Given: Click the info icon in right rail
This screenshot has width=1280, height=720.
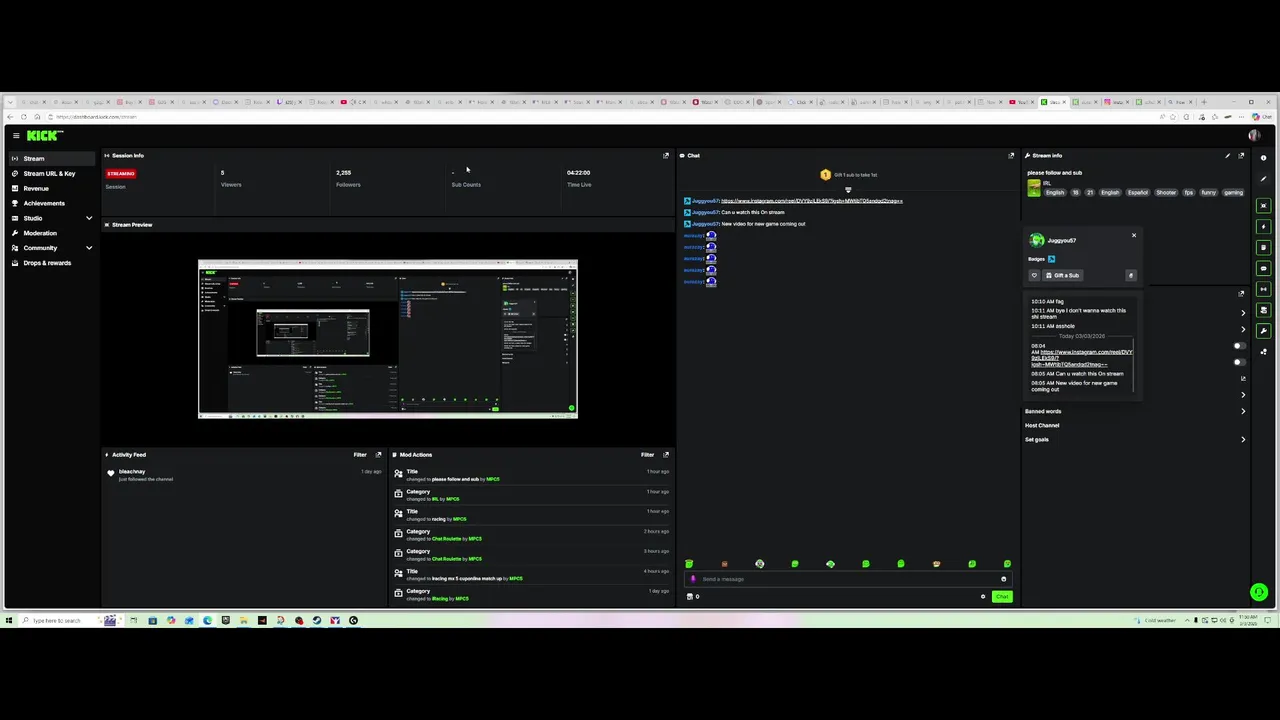Looking at the screenshot, I should pos(1263,158).
